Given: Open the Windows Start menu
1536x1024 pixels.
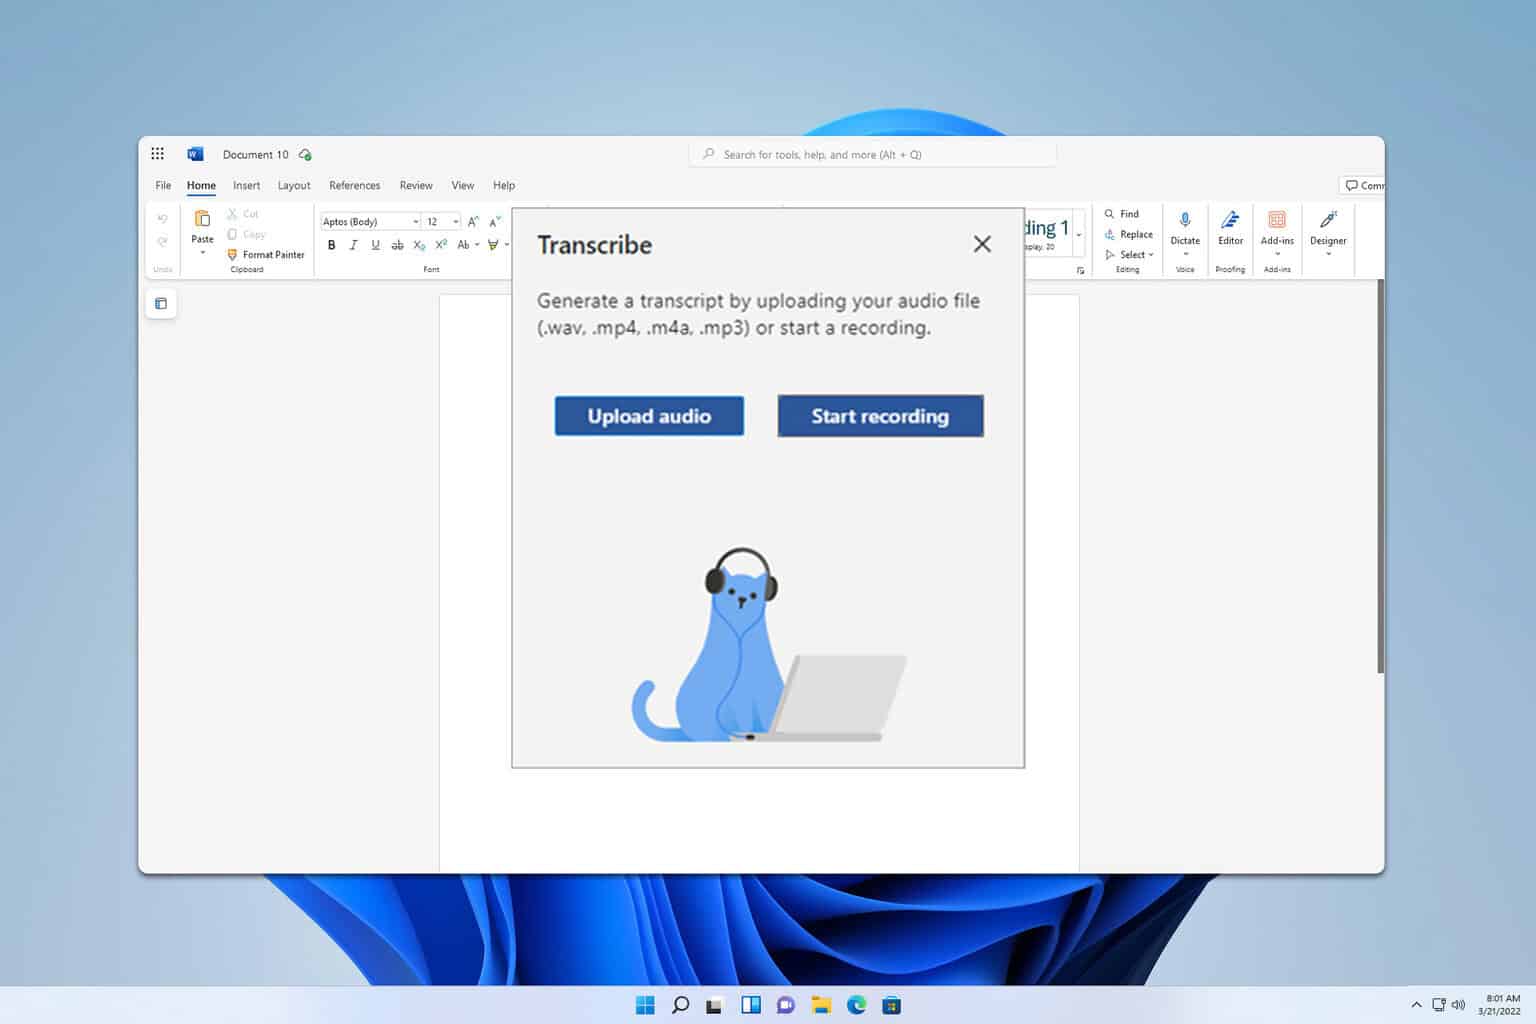Looking at the screenshot, I should [645, 1005].
